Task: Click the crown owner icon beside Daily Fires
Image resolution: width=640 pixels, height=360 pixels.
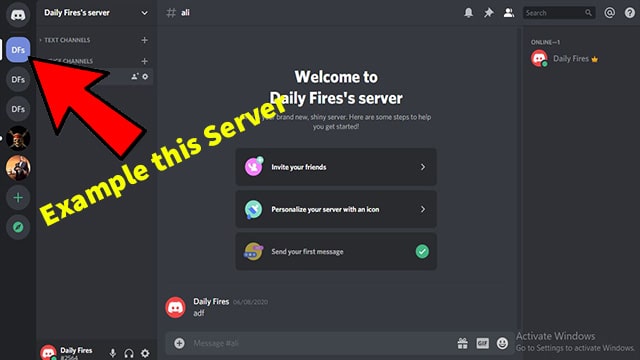Action: [x=595, y=59]
